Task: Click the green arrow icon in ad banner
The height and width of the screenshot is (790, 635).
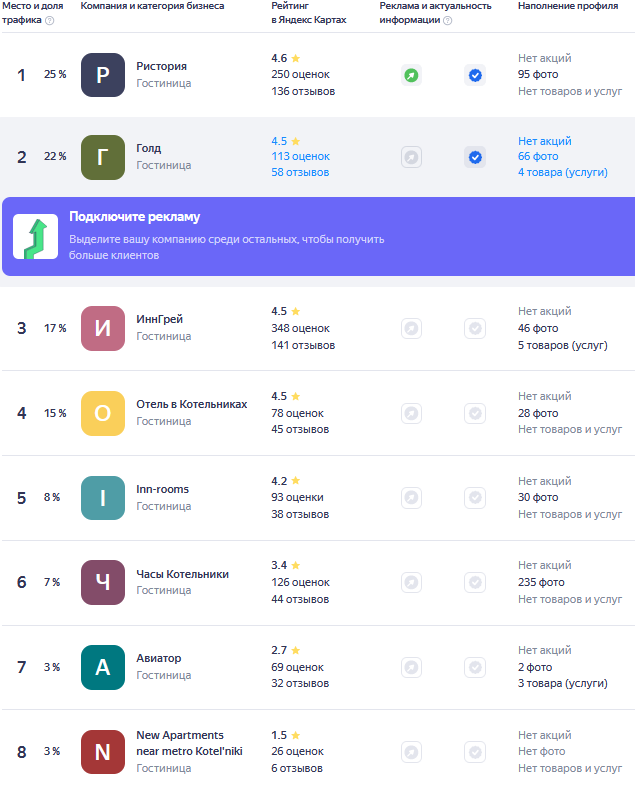Action: pyautogui.click(x=35, y=237)
